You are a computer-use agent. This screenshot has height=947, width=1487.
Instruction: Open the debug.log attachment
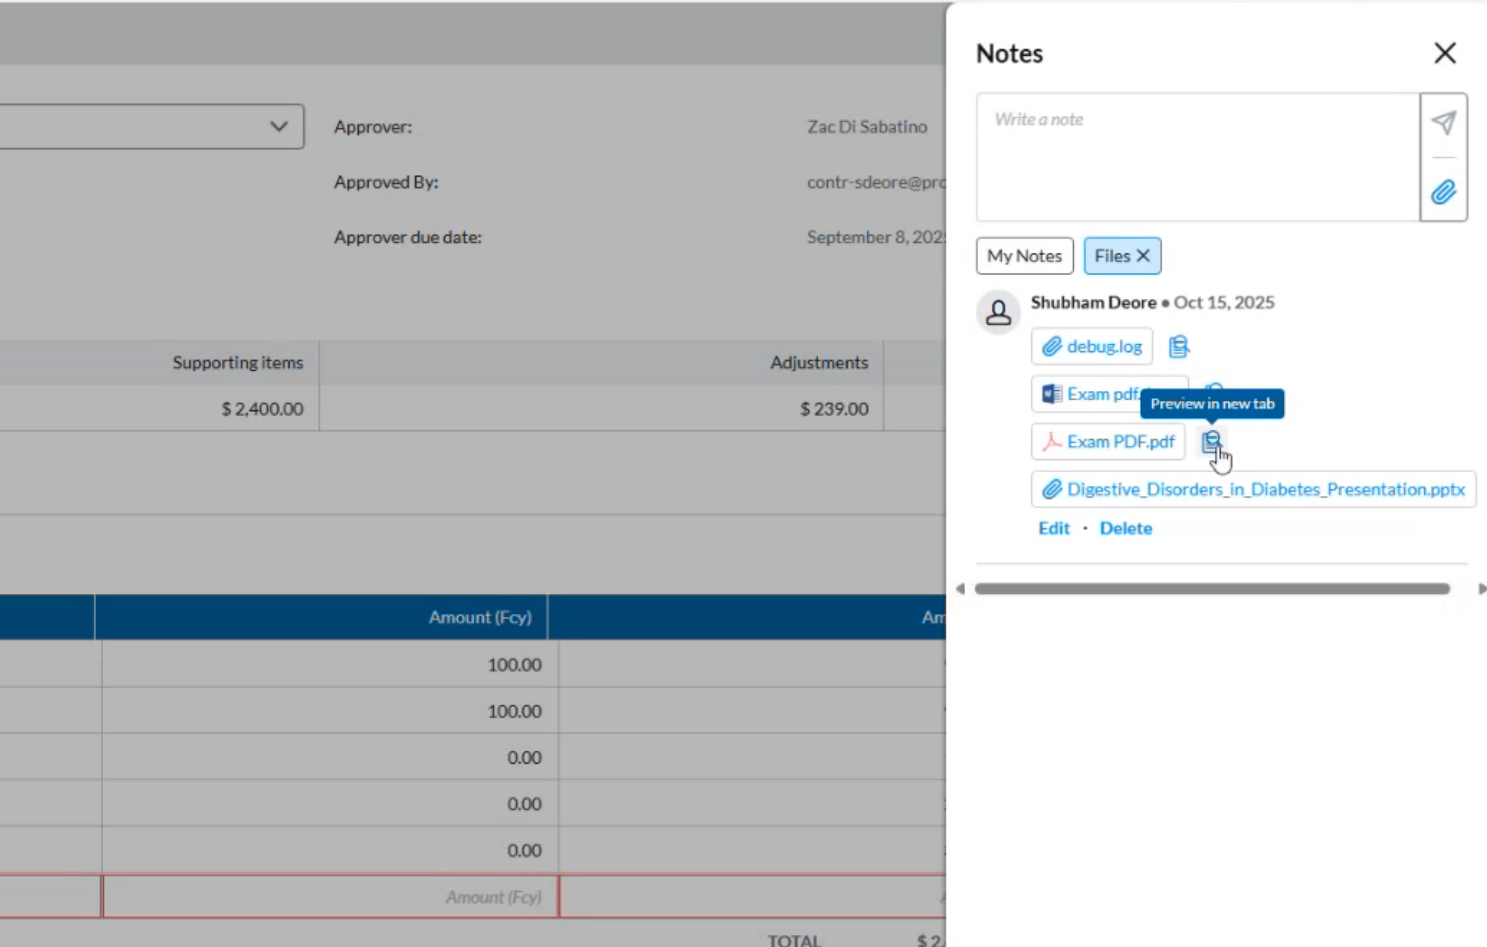[x=1092, y=347]
